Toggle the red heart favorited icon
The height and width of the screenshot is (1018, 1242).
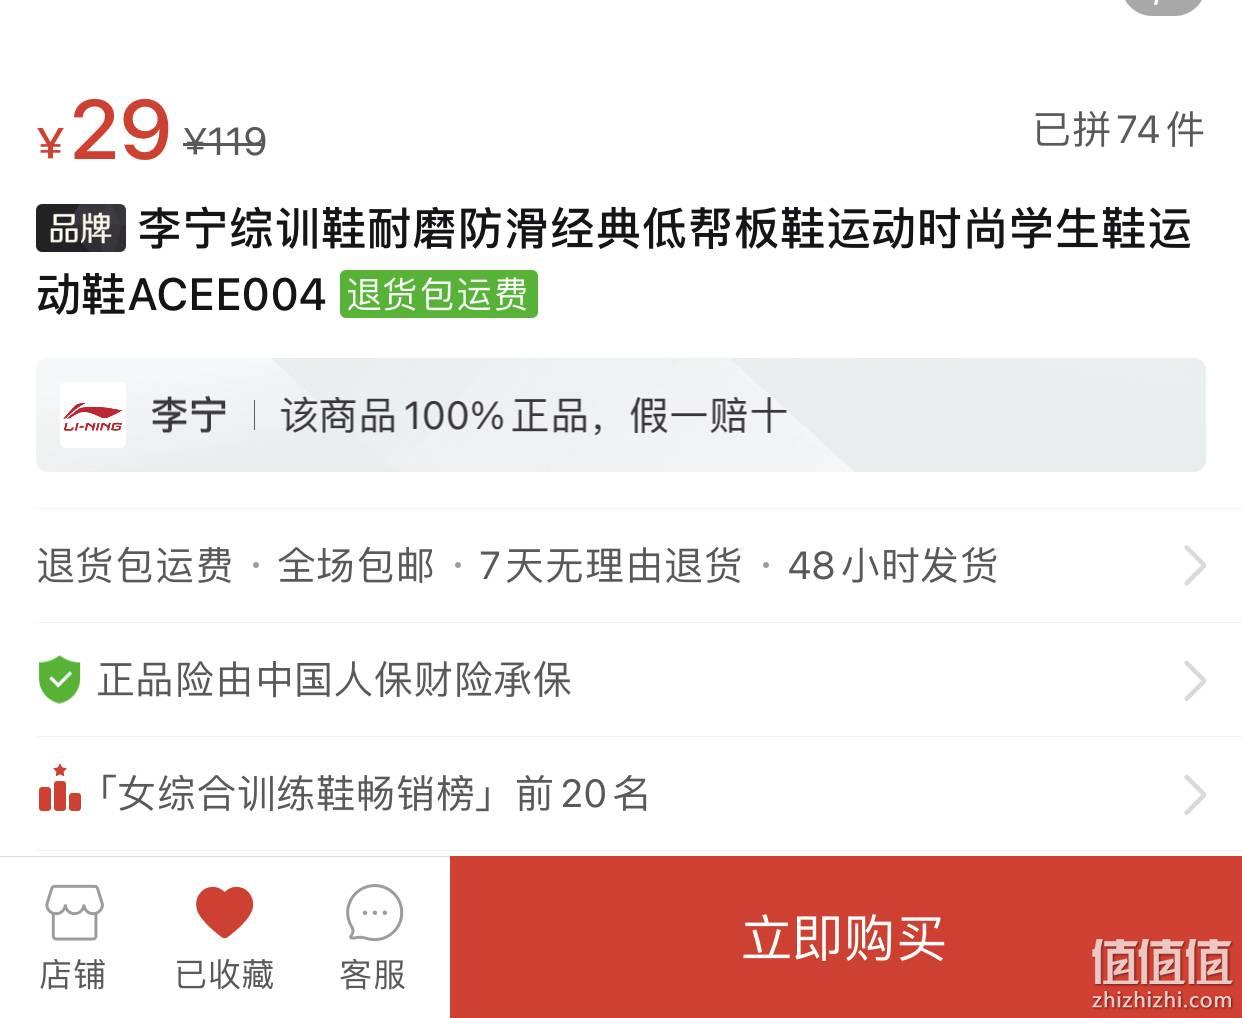click(224, 912)
